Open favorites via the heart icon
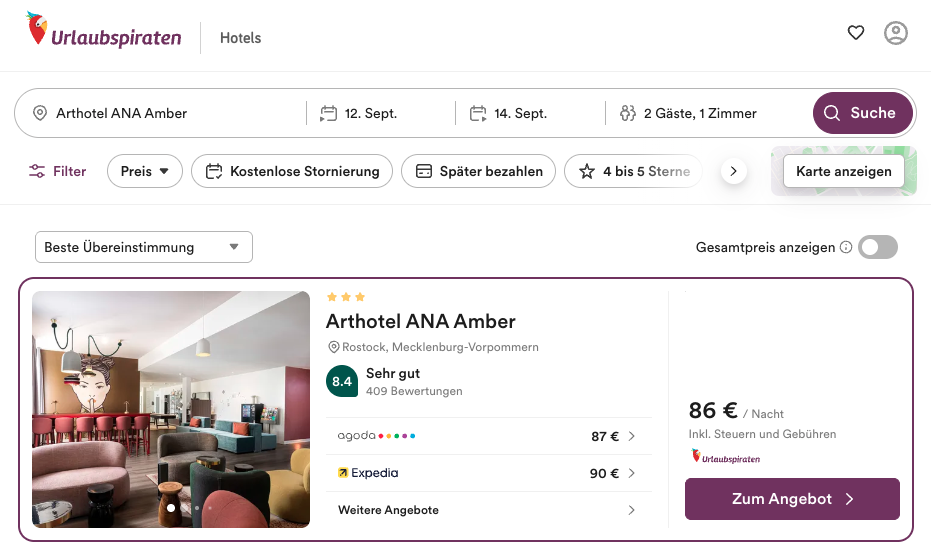 click(x=856, y=33)
